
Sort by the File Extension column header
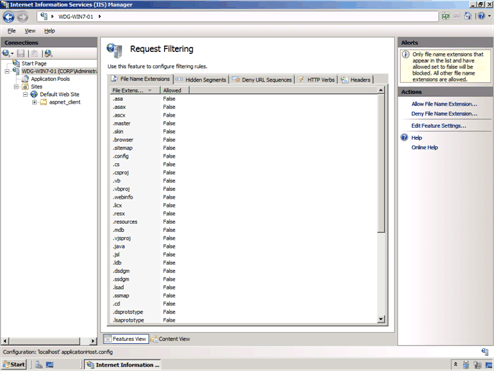135,90
